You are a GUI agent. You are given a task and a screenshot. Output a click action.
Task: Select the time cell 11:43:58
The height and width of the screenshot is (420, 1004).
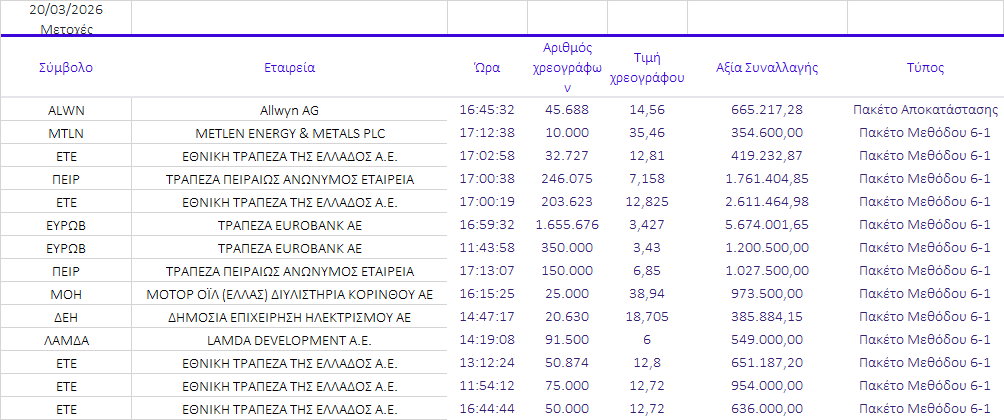(x=487, y=248)
